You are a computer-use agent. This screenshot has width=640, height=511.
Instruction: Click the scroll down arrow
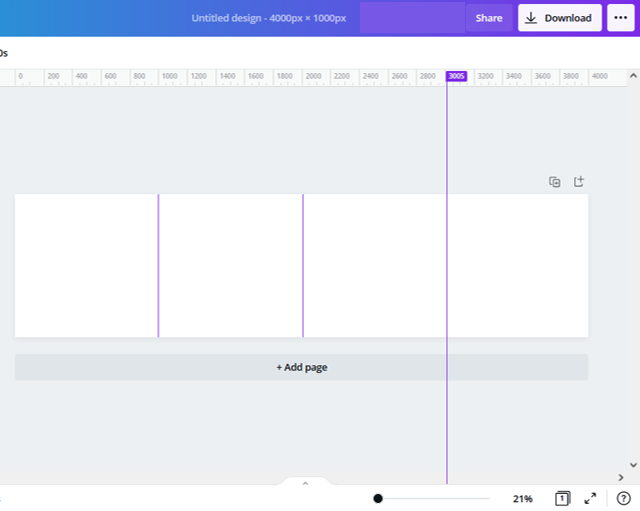[633, 465]
